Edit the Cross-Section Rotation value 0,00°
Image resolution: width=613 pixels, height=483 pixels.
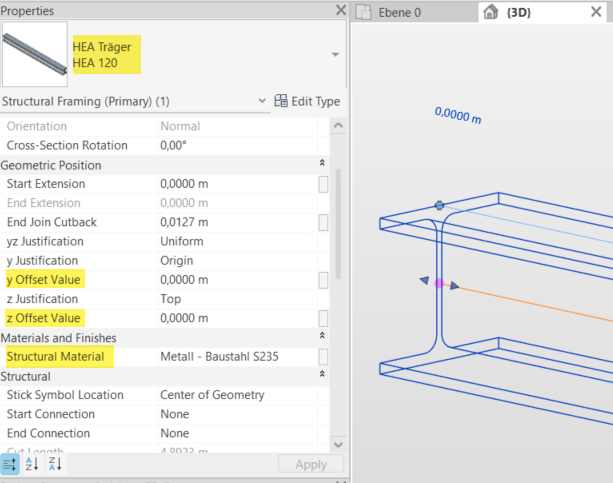click(x=238, y=145)
